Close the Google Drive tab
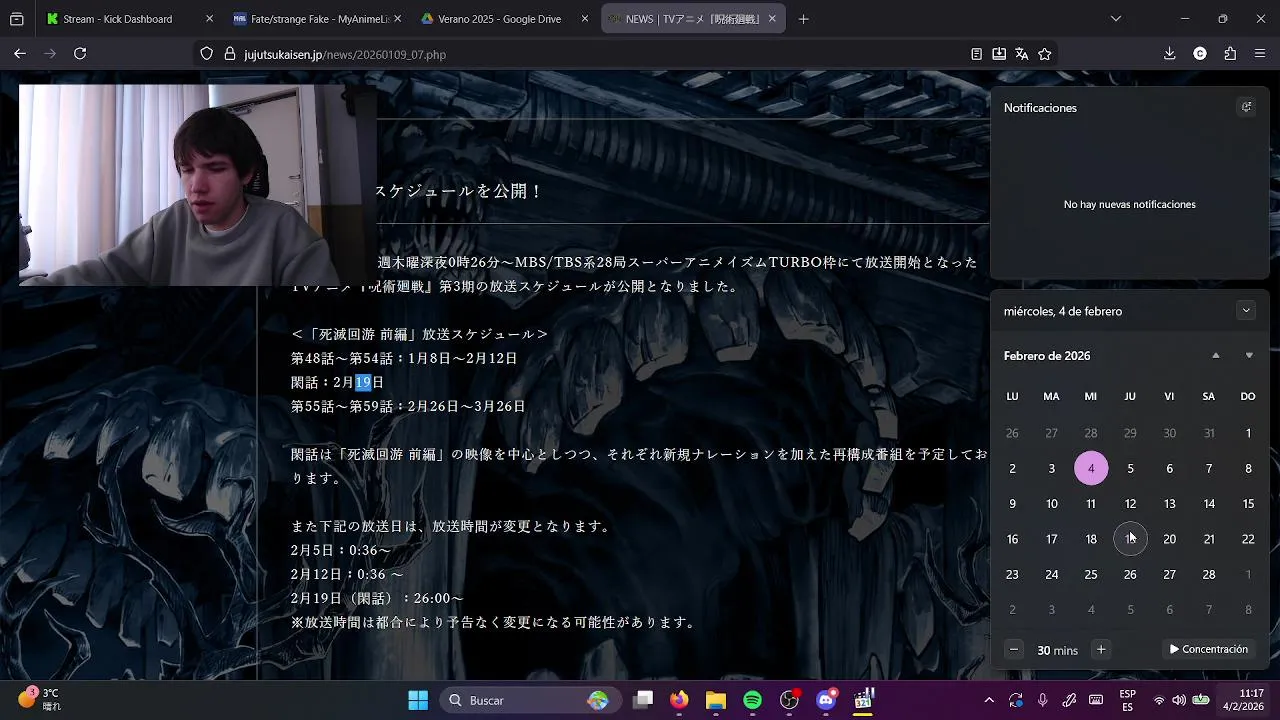 coord(584,19)
